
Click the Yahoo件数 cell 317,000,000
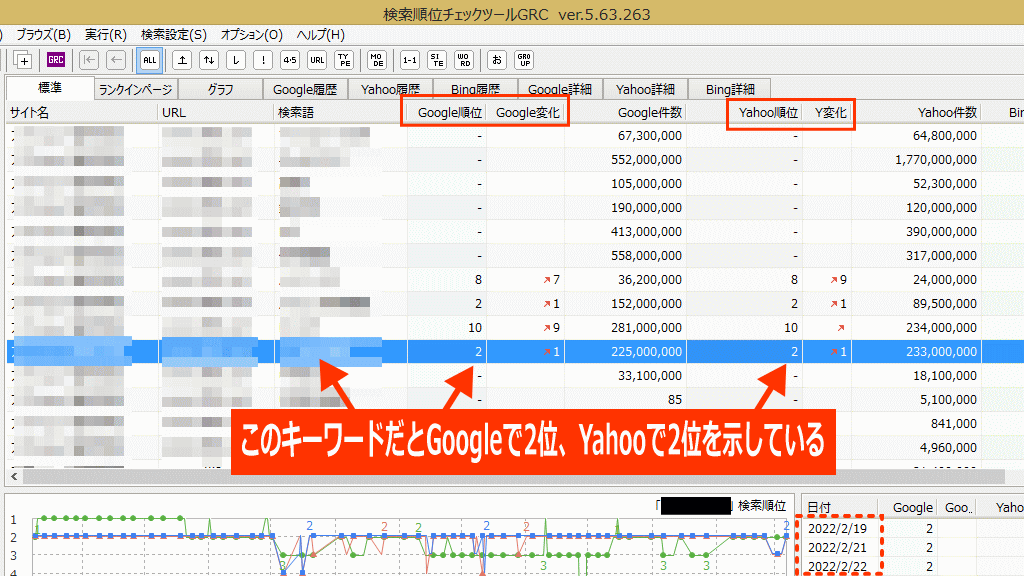pos(942,255)
